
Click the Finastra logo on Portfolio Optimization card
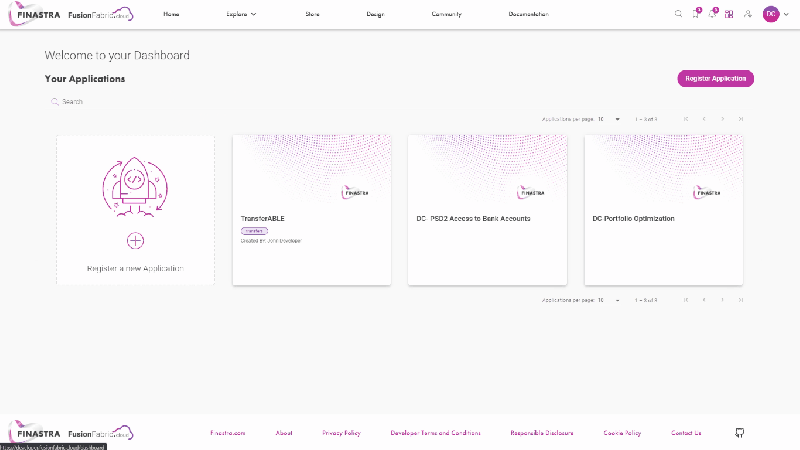pyautogui.click(x=707, y=192)
